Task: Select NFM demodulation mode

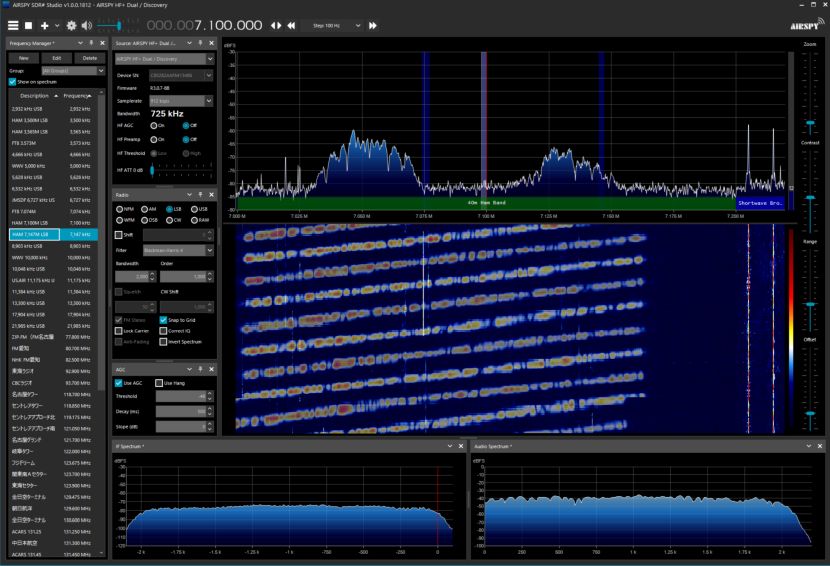Action: click(120, 209)
